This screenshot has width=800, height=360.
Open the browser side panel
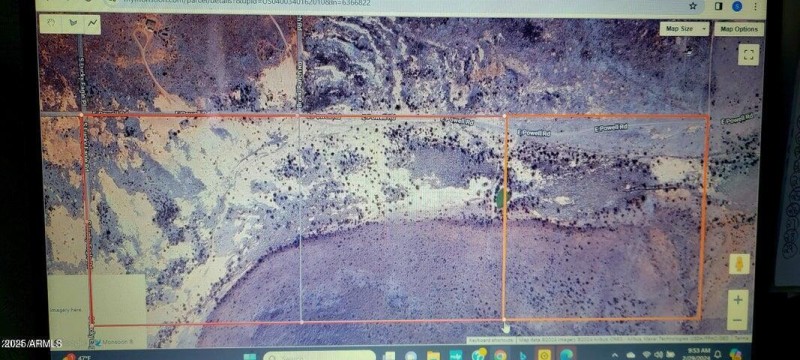tap(718, 6)
